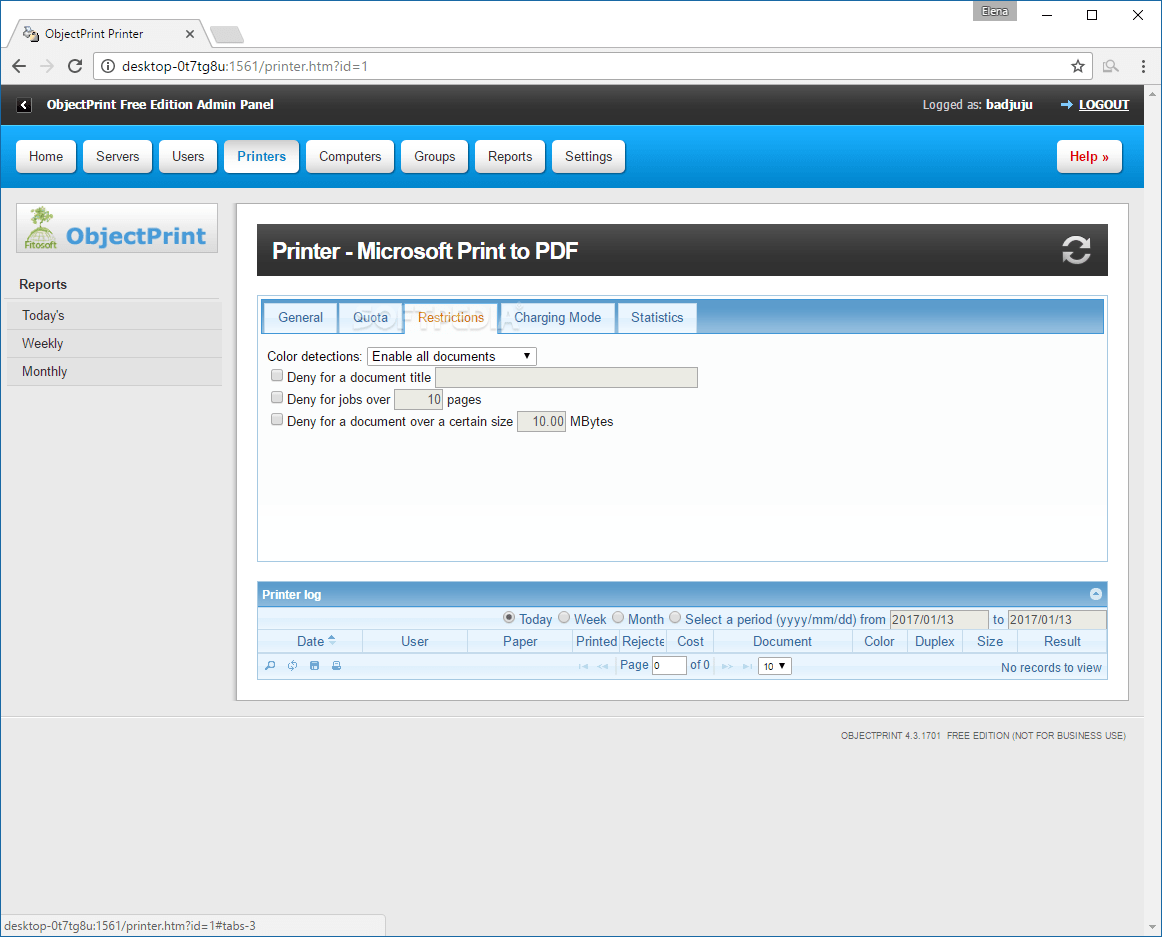Open the Chrome three-dot menu
1162x937 pixels.
click(1143, 66)
